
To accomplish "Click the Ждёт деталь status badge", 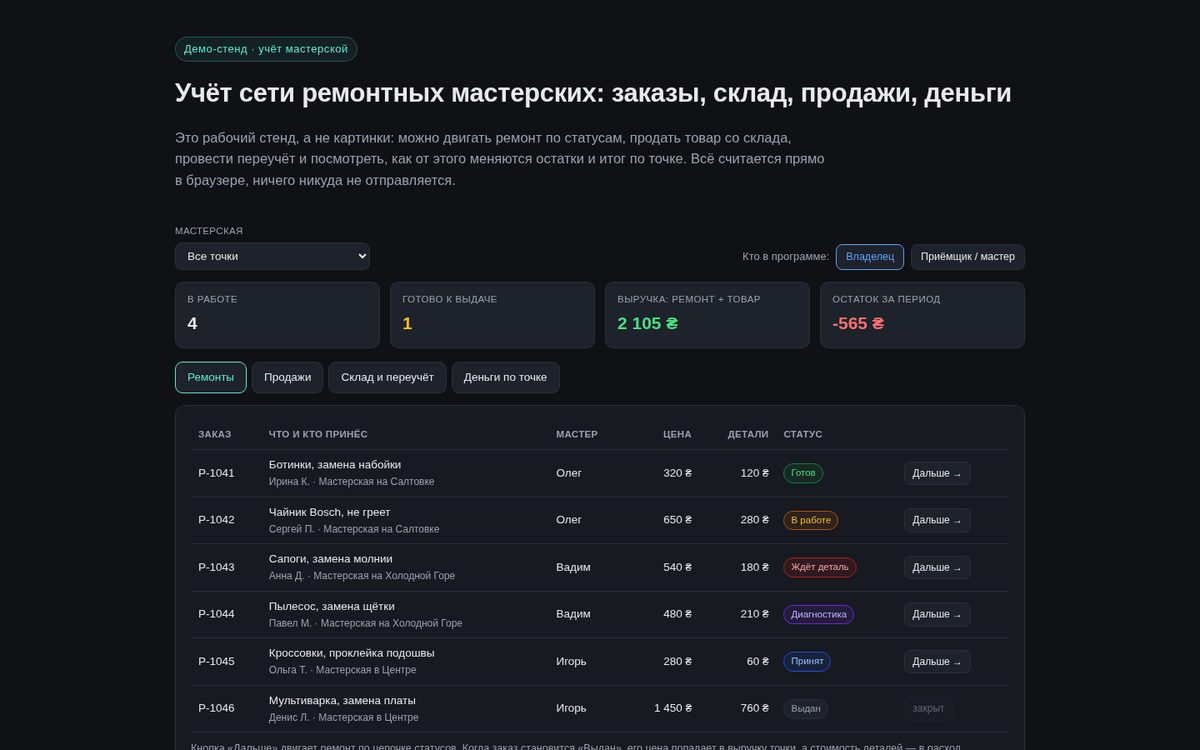I will tap(819, 567).
